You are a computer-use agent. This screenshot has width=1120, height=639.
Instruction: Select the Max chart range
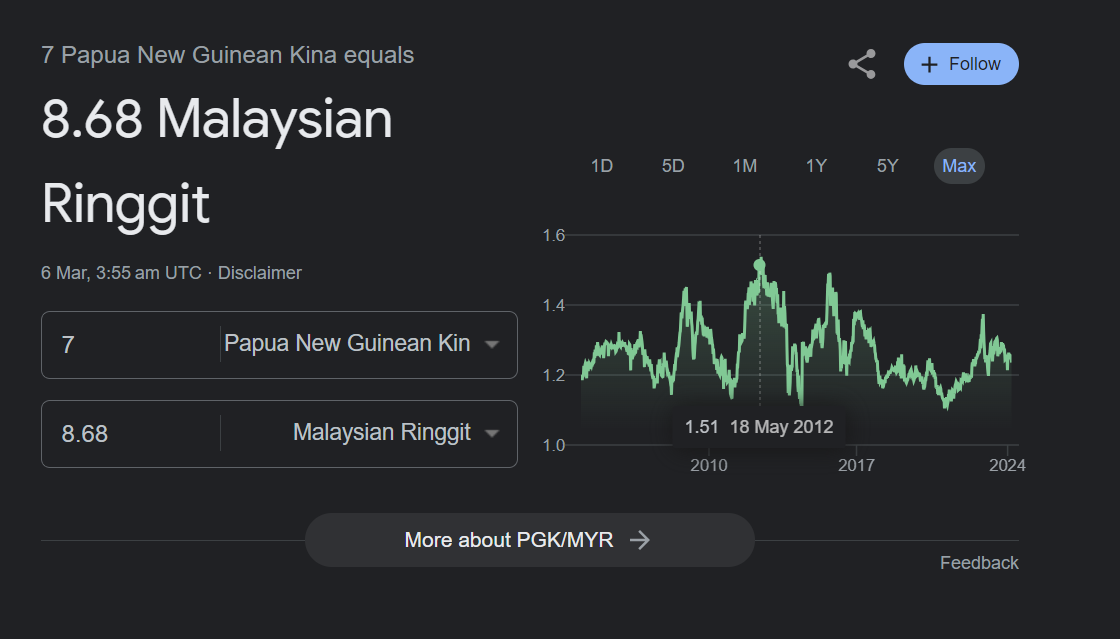click(959, 166)
